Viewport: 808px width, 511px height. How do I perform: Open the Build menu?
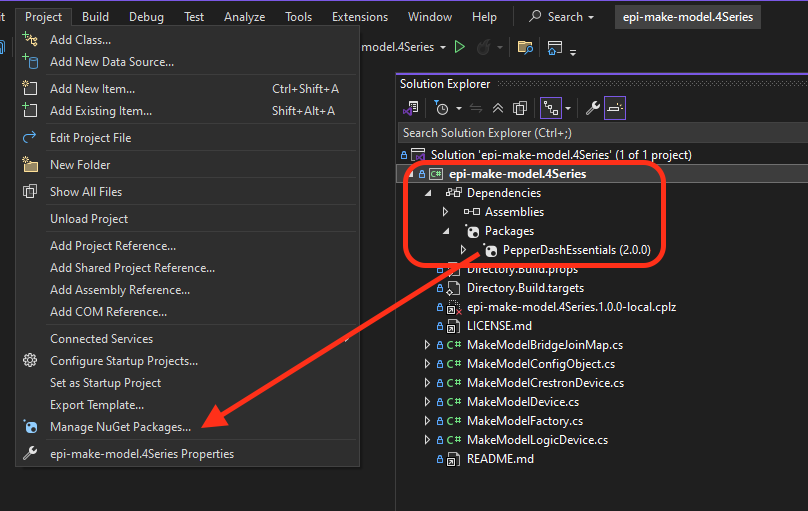[96, 17]
